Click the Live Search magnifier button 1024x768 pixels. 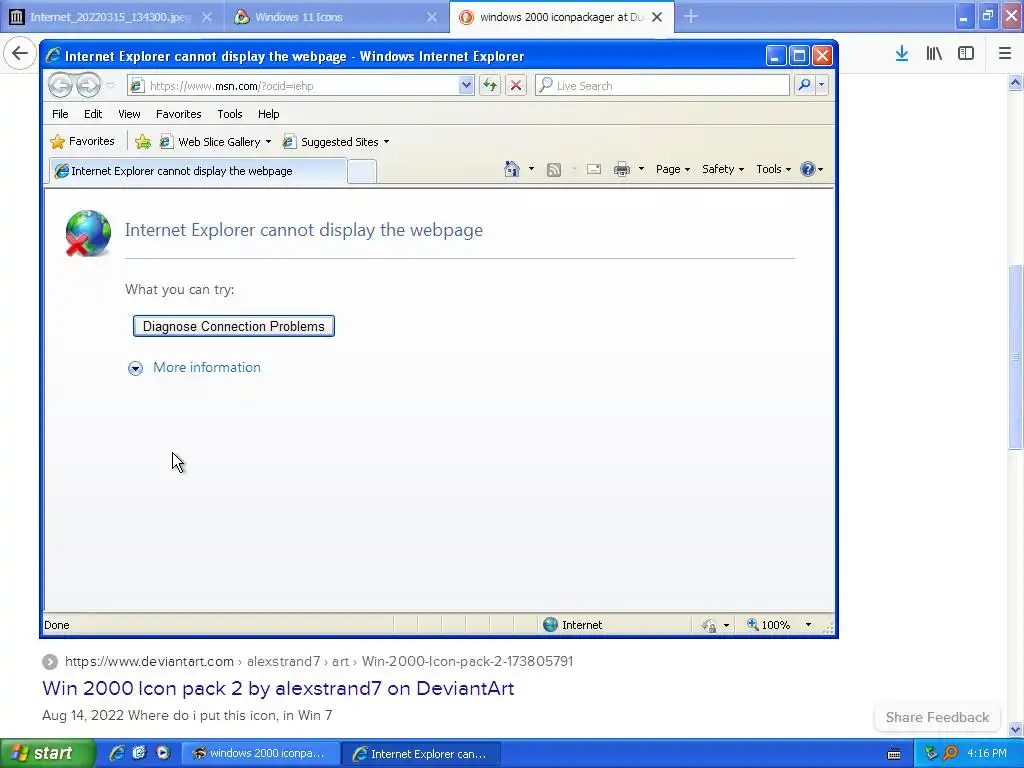(x=804, y=86)
